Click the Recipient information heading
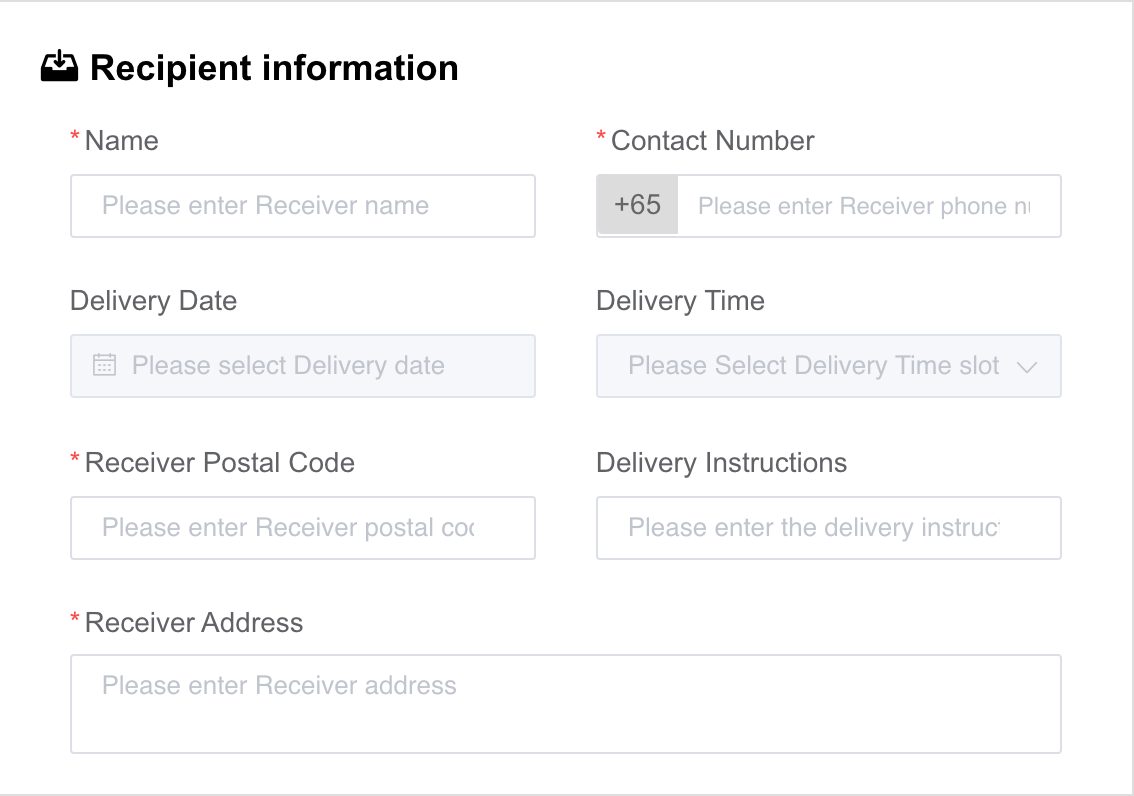 274,68
